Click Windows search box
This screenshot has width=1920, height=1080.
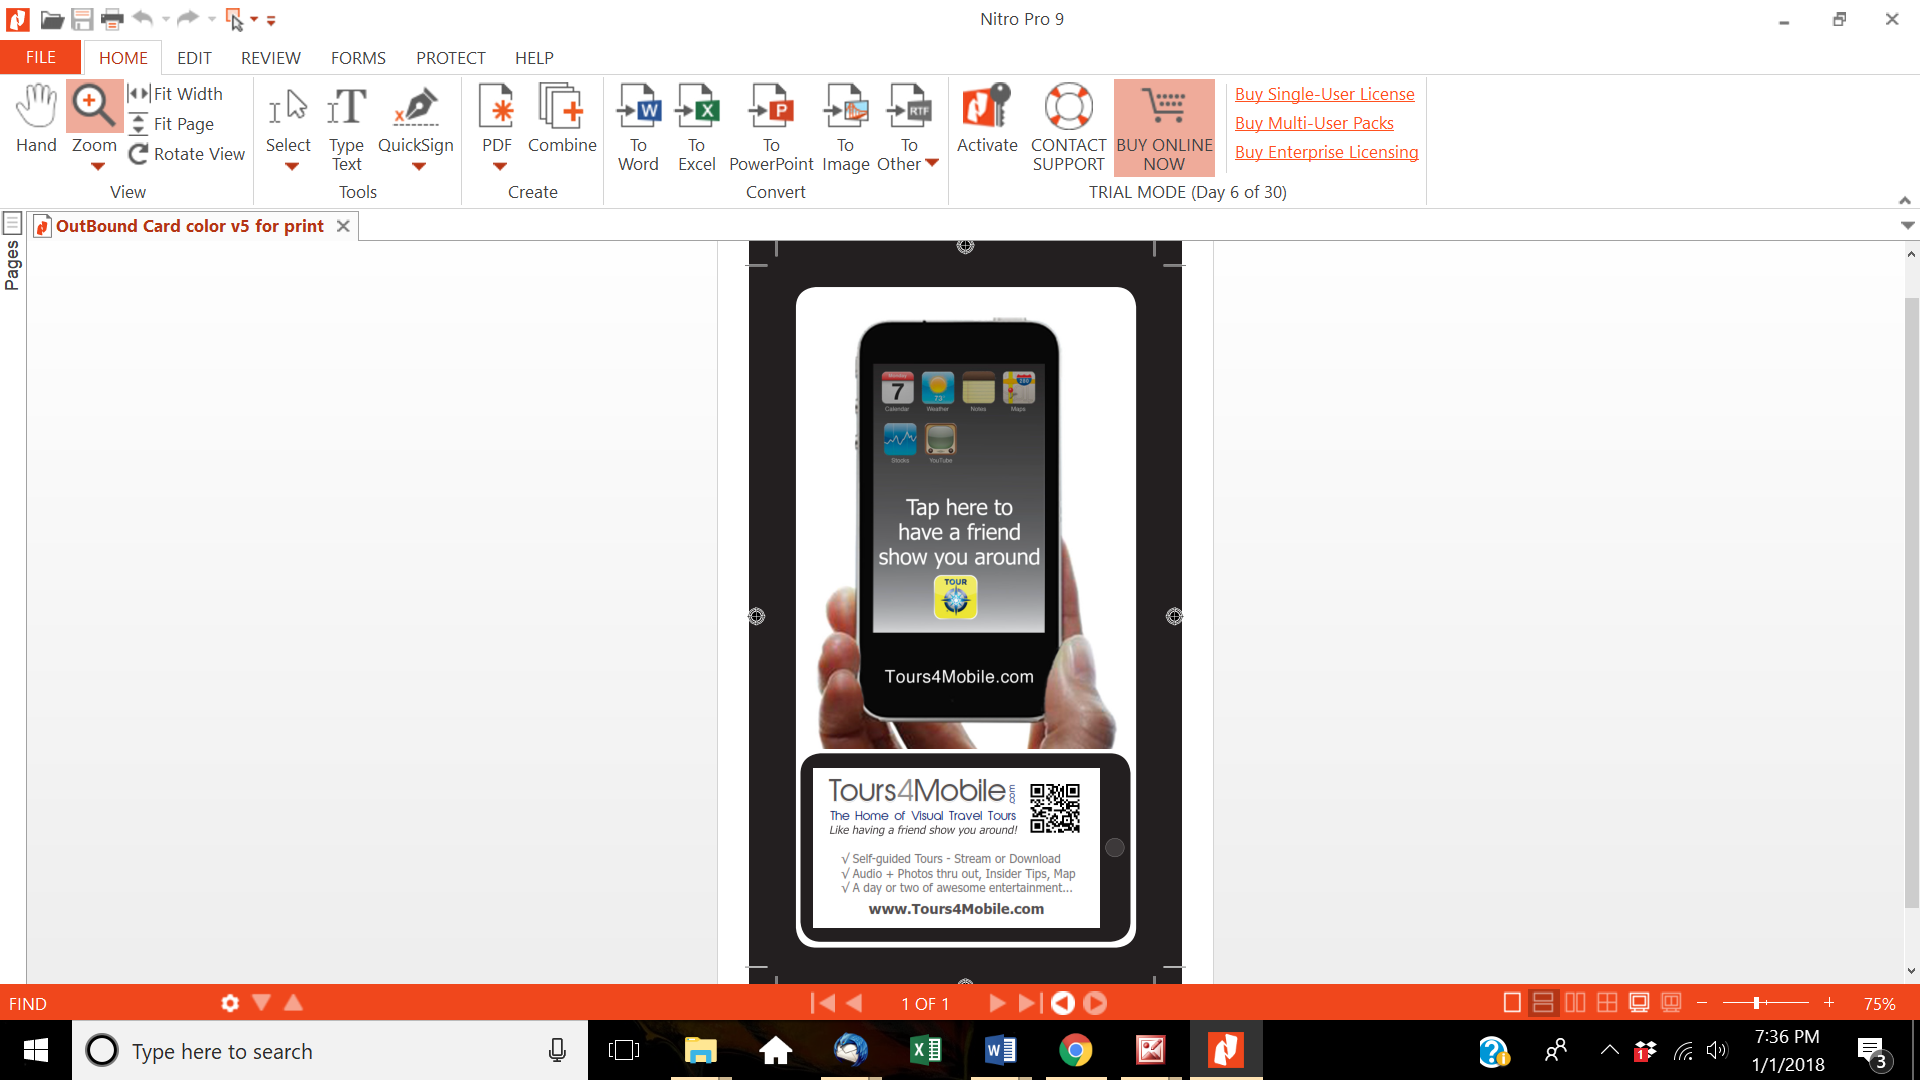point(330,1051)
